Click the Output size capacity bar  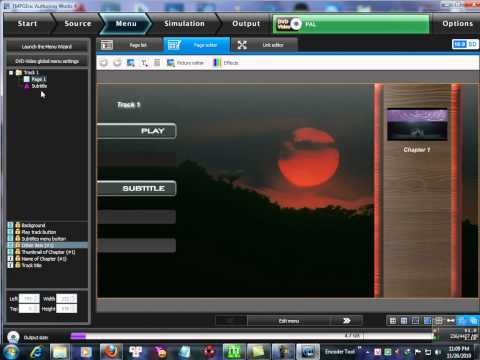(x=251, y=337)
